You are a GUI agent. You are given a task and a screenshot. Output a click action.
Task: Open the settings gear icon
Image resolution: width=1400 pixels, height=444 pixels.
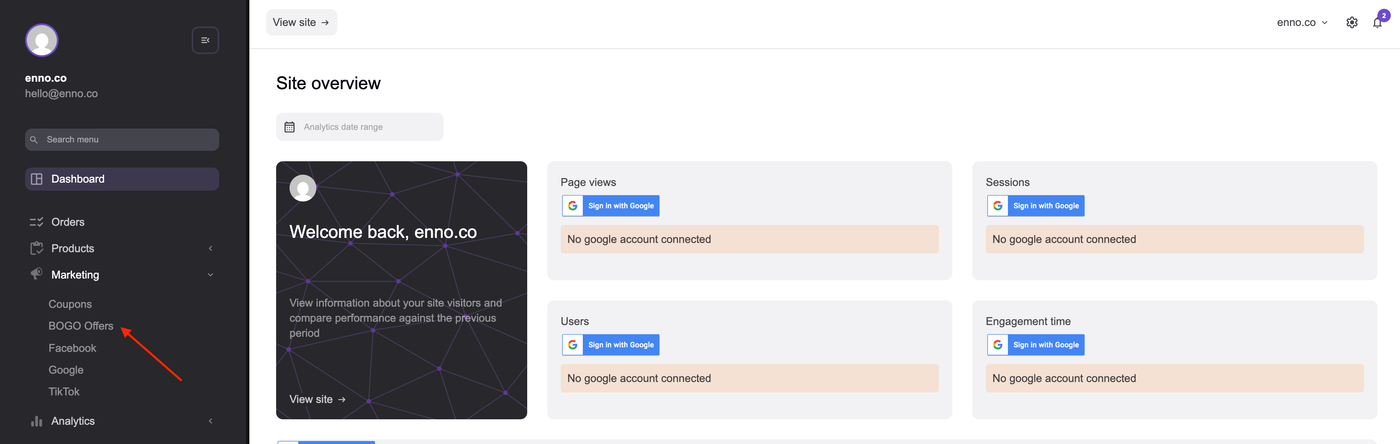click(1352, 22)
